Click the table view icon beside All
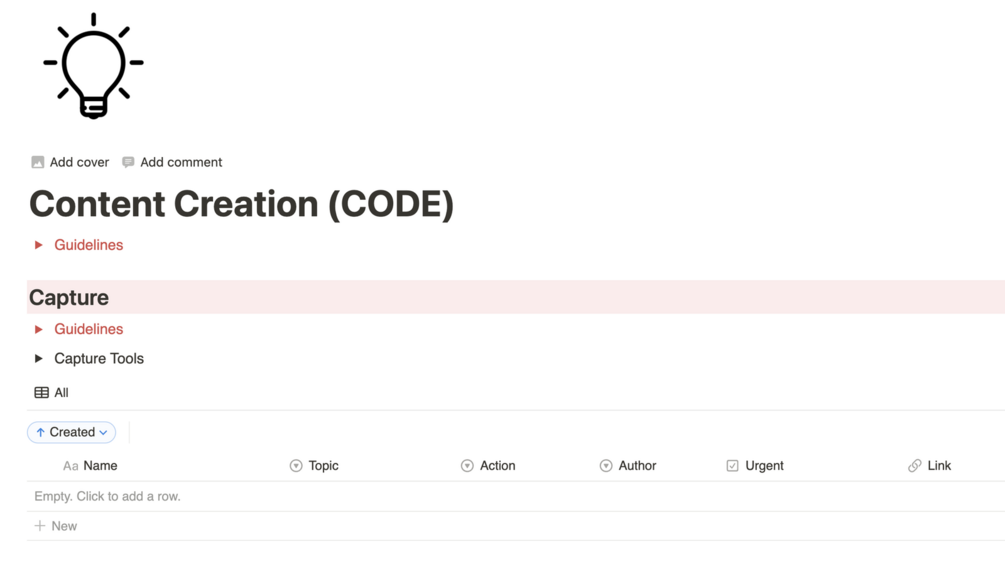 [x=42, y=393]
